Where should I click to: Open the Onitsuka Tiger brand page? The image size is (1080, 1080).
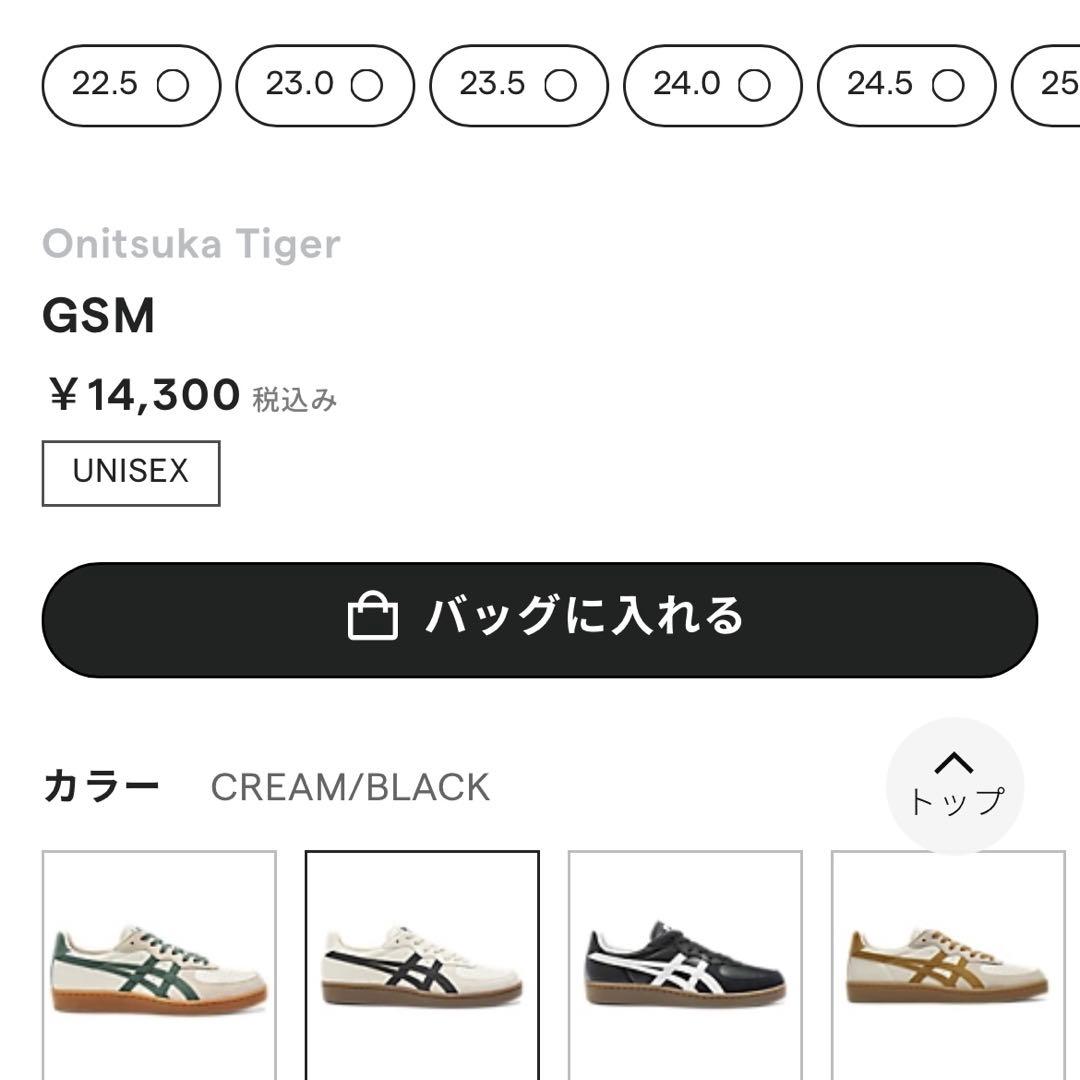193,242
